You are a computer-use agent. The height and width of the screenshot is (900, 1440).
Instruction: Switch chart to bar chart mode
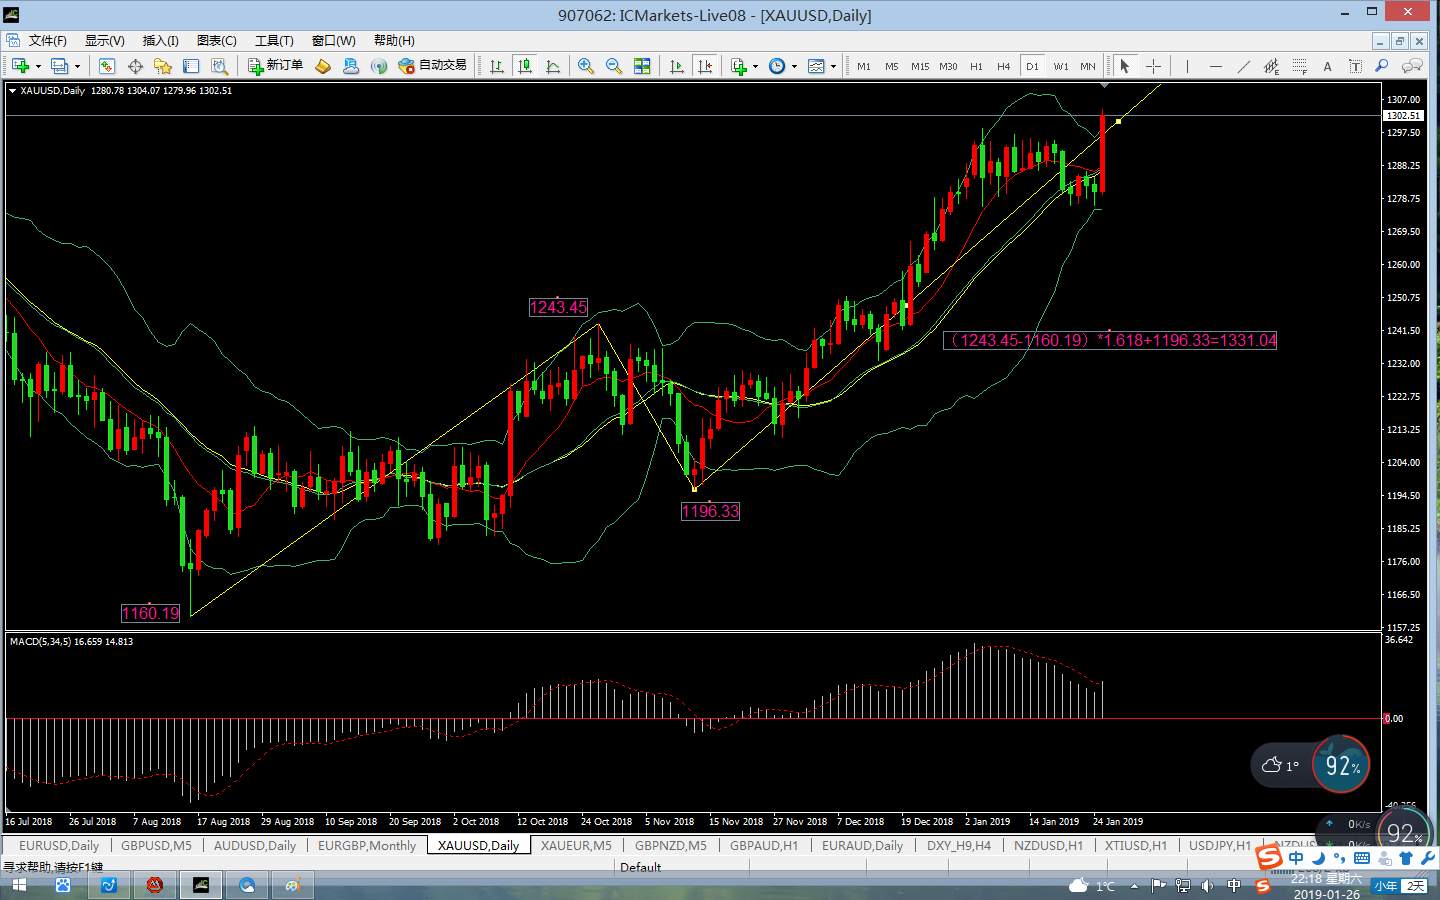pyautogui.click(x=497, y=66)
